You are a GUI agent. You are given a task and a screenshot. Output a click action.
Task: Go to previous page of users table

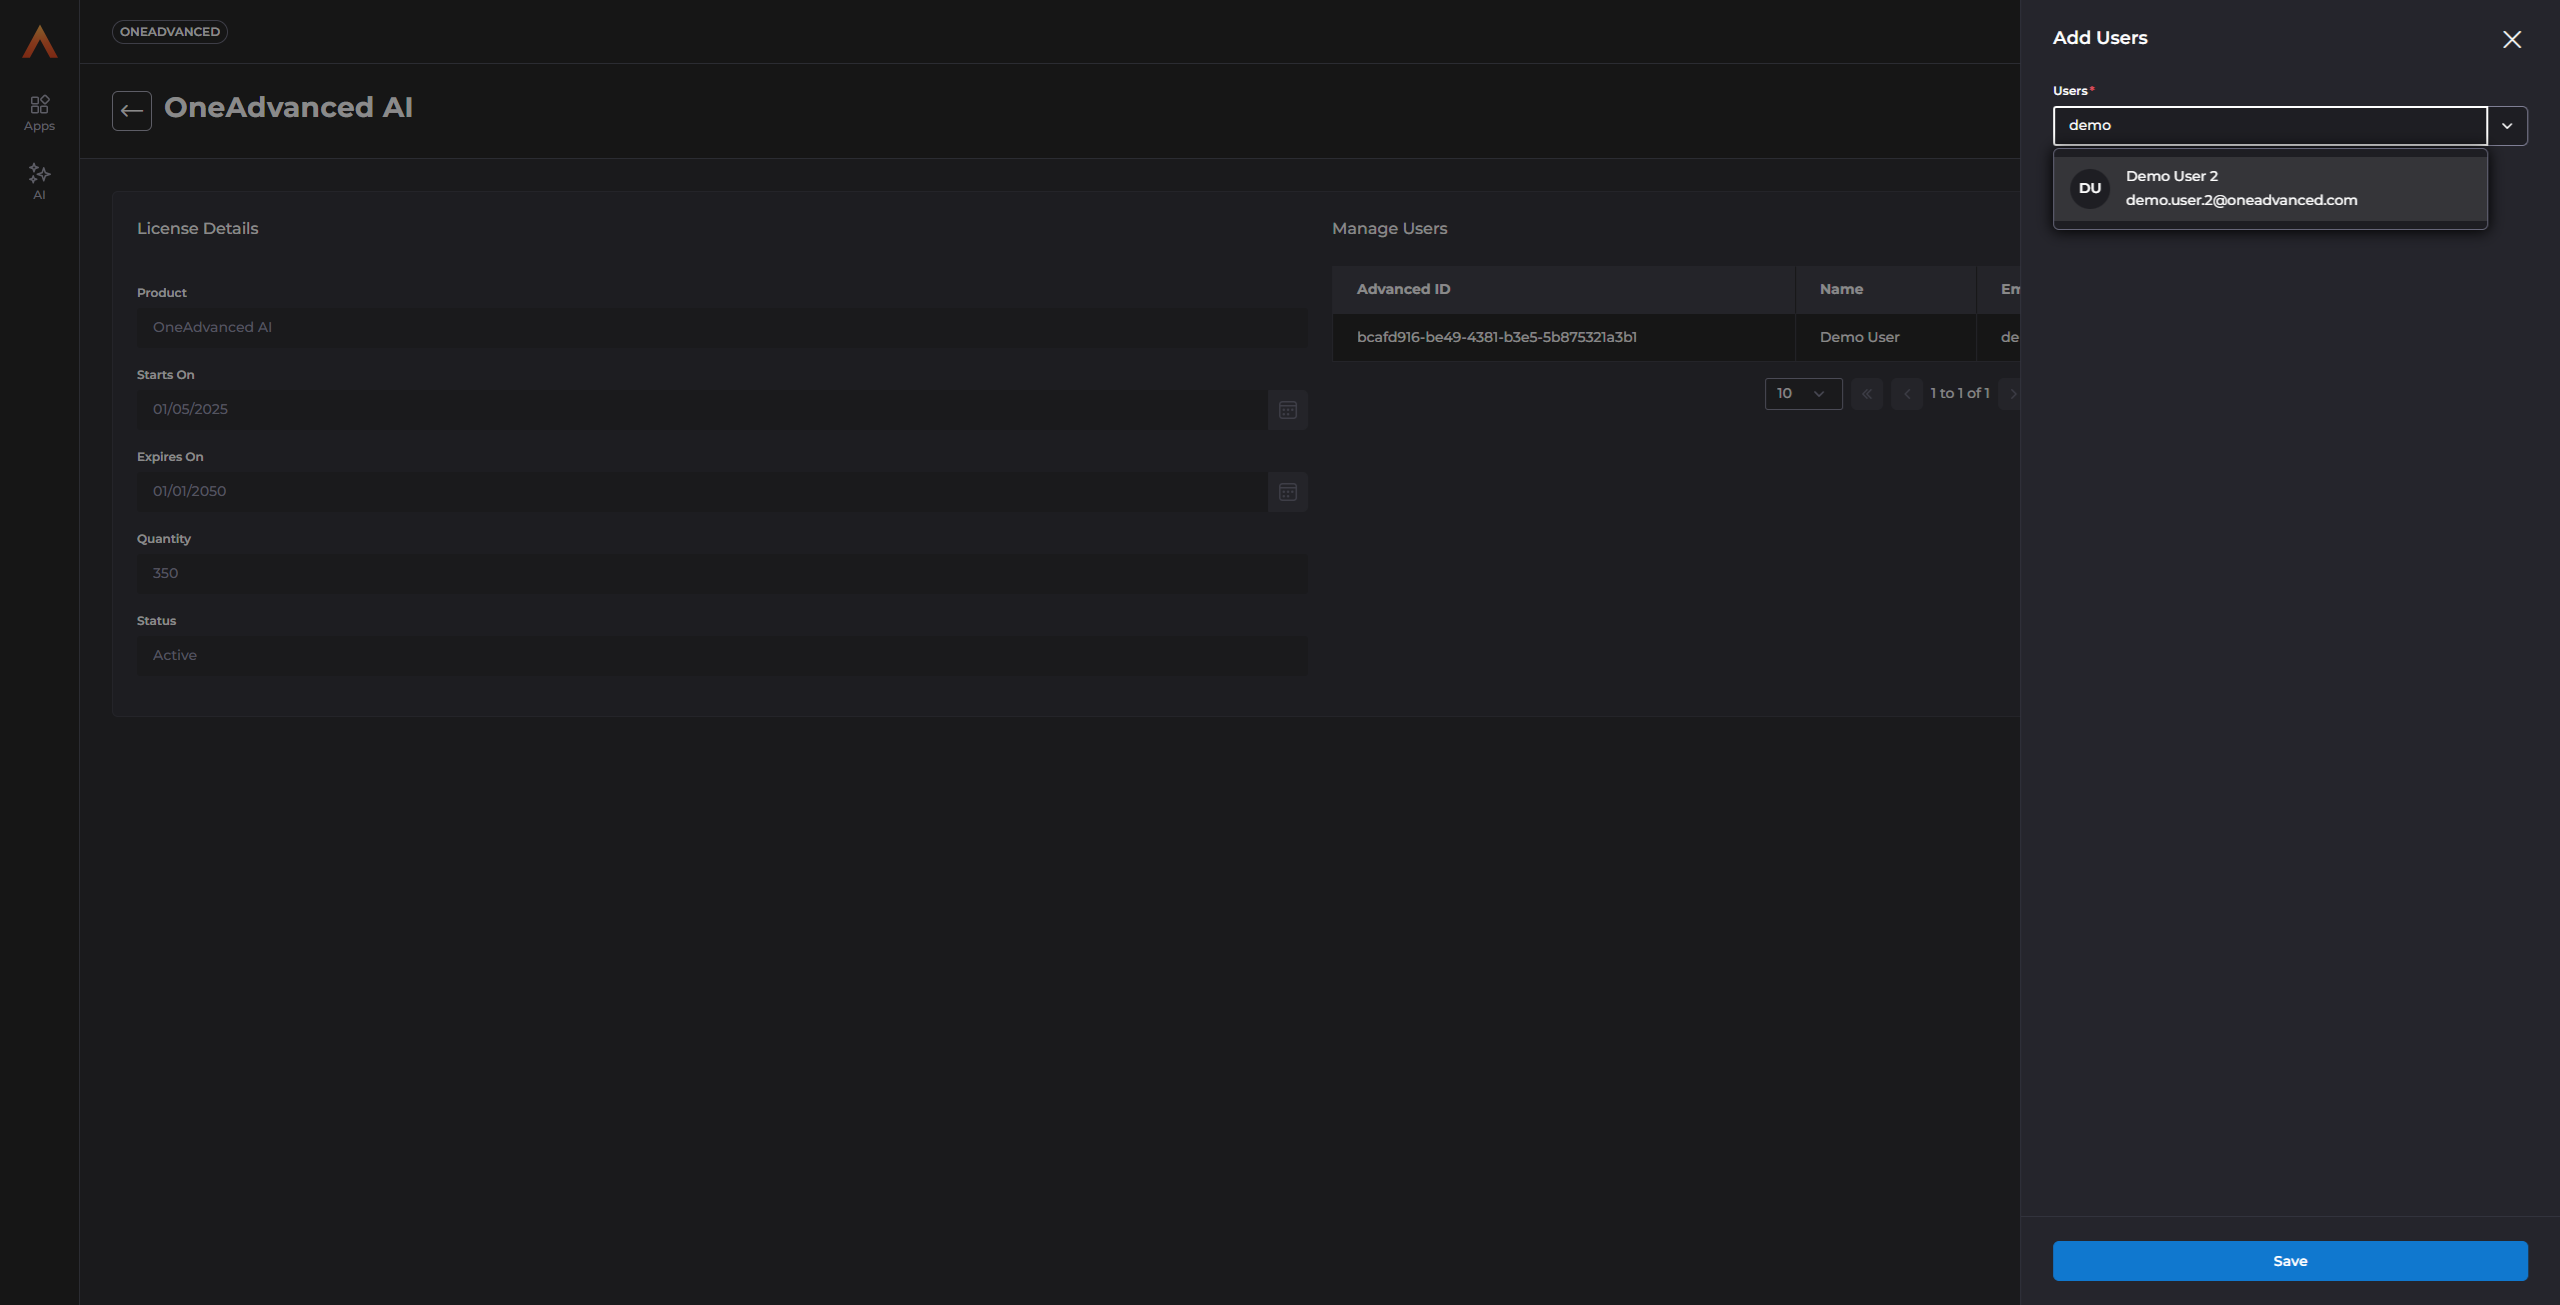coord(1906,394)
